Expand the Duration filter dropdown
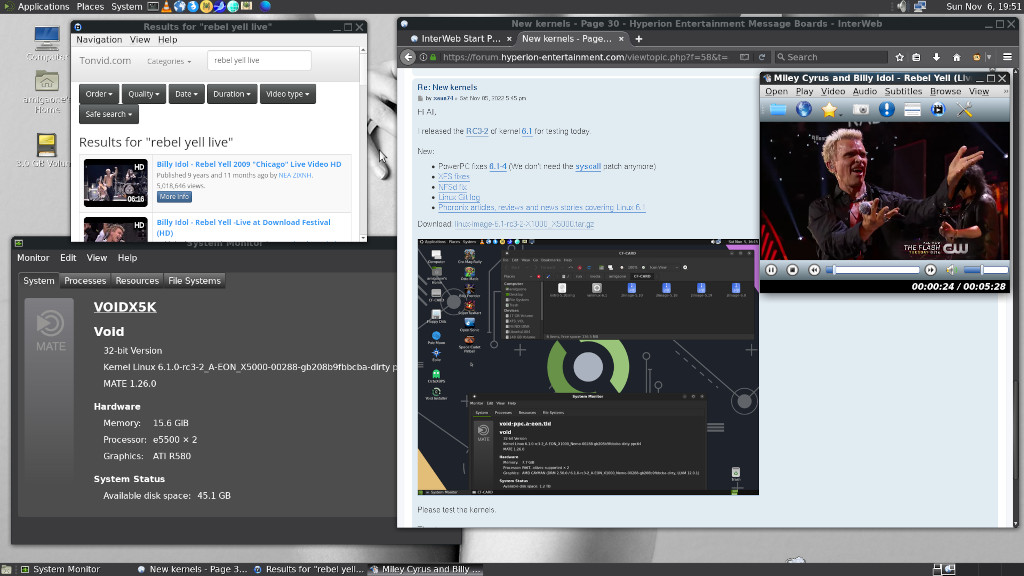The image size is (1024, 576). pos(232,94)
